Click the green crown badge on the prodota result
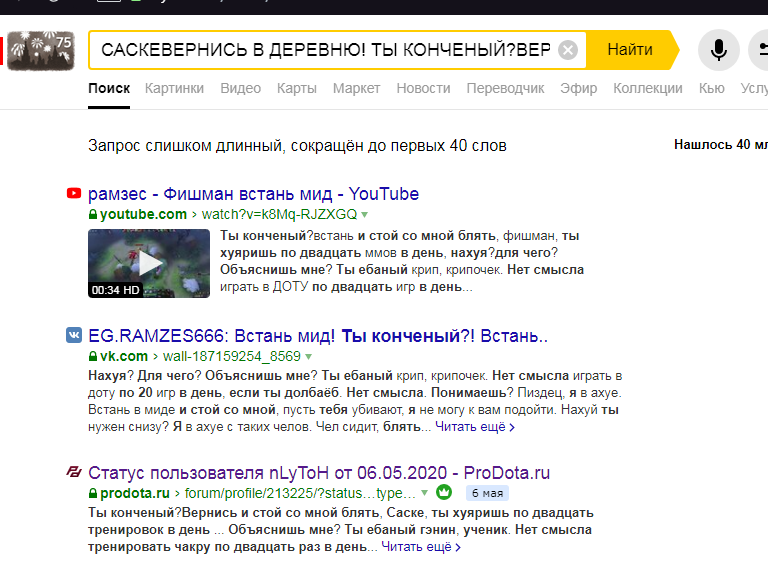768x577 pixels. pyautogui.click(x=444, y=492)
